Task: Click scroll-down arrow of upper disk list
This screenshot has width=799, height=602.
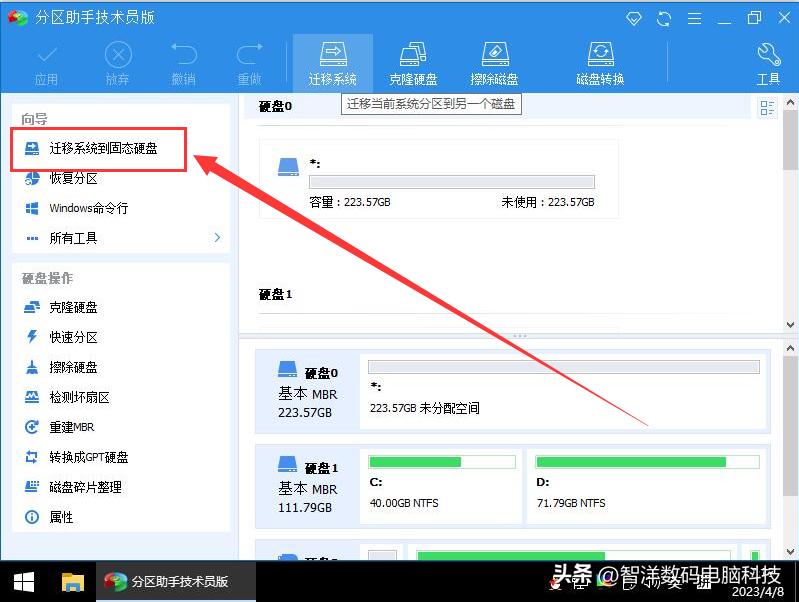Action: 790,325
